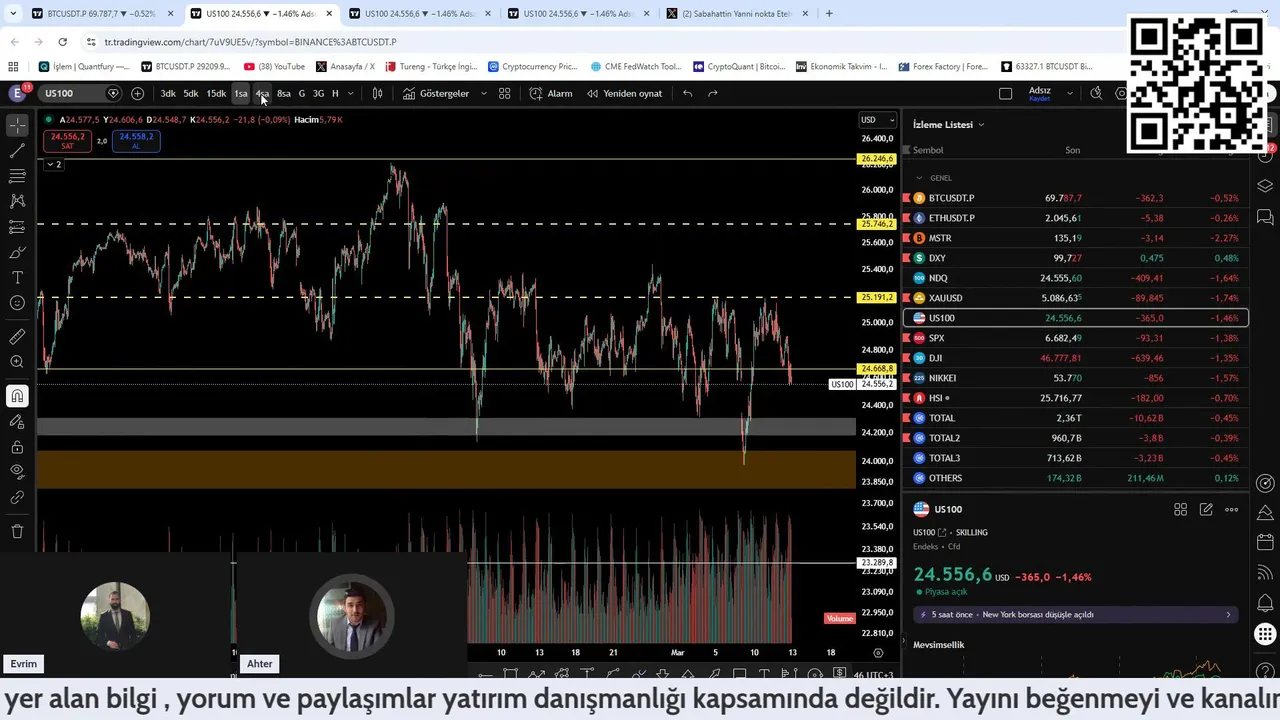Switch to the Sabahattin Yanni browser tab
Viewport: 1280px width, 720px height.
click(738, 14)
